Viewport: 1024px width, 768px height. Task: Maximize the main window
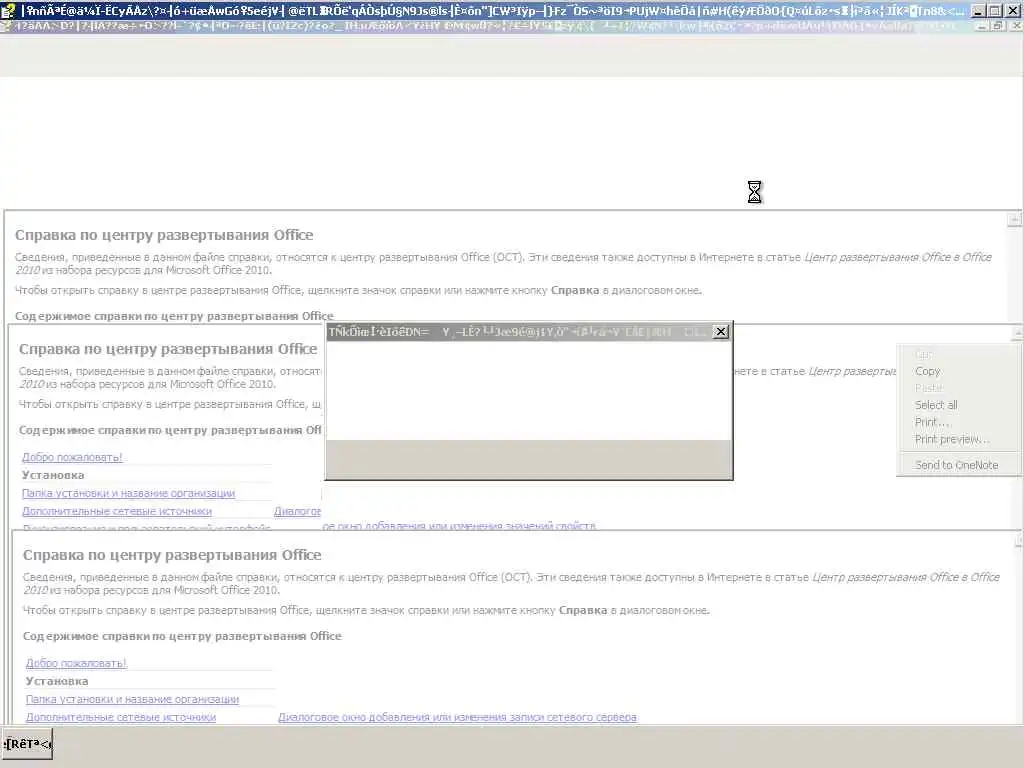click(x=995, y=10)
